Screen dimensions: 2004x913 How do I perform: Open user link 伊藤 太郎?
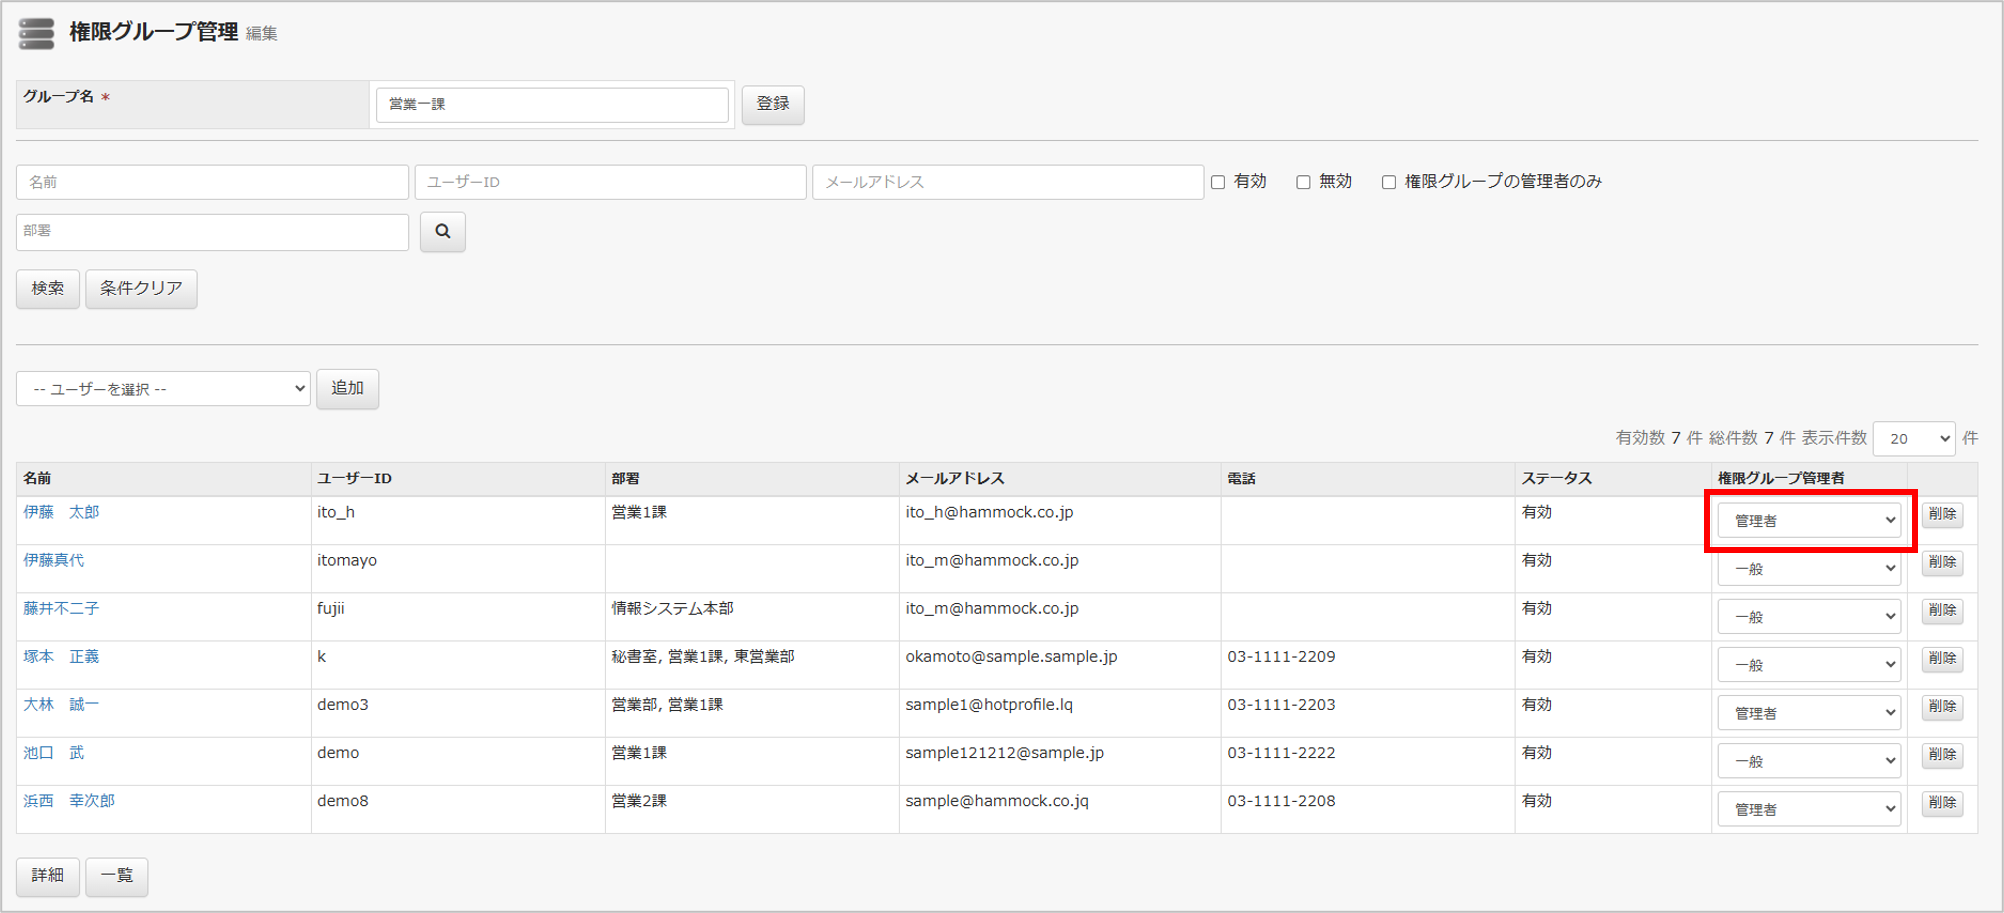click(61, 512)
